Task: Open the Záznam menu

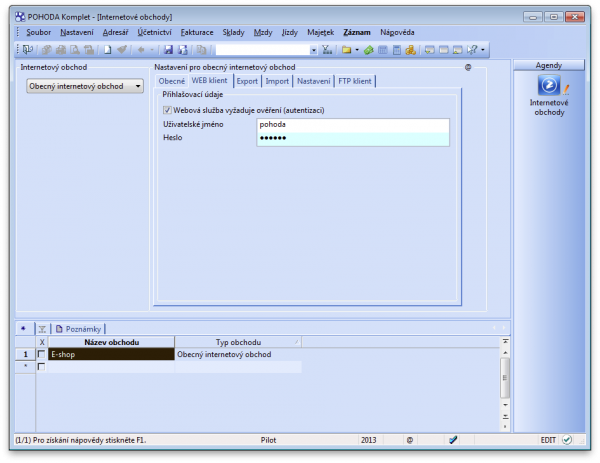Action: 357,33
